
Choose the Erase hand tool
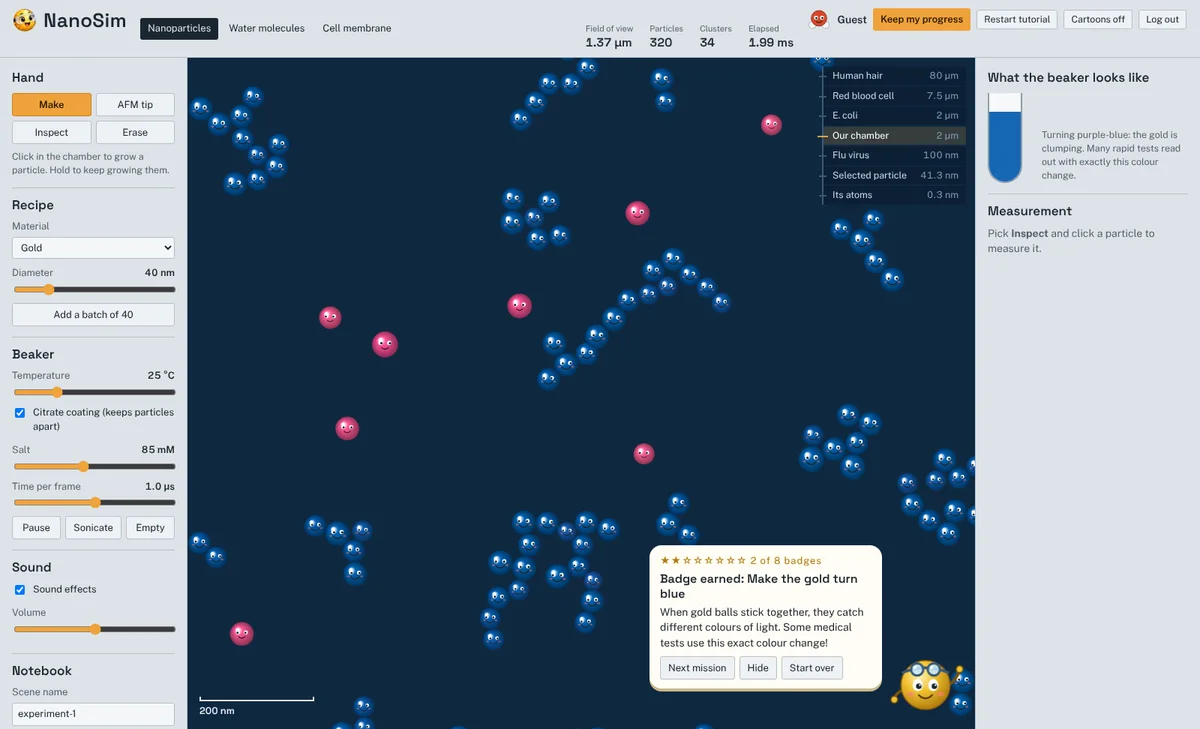135,132
